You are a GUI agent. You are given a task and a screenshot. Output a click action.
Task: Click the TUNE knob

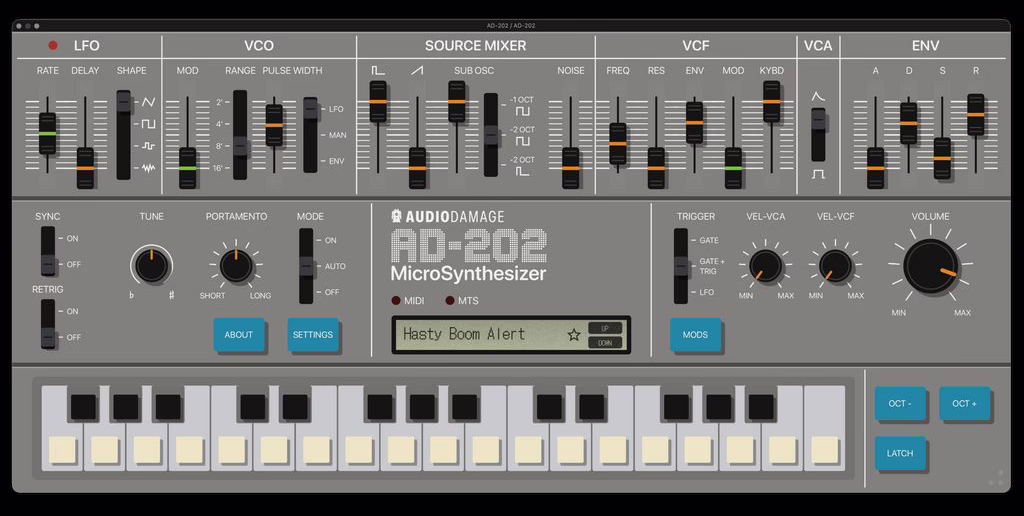point(152,266)
